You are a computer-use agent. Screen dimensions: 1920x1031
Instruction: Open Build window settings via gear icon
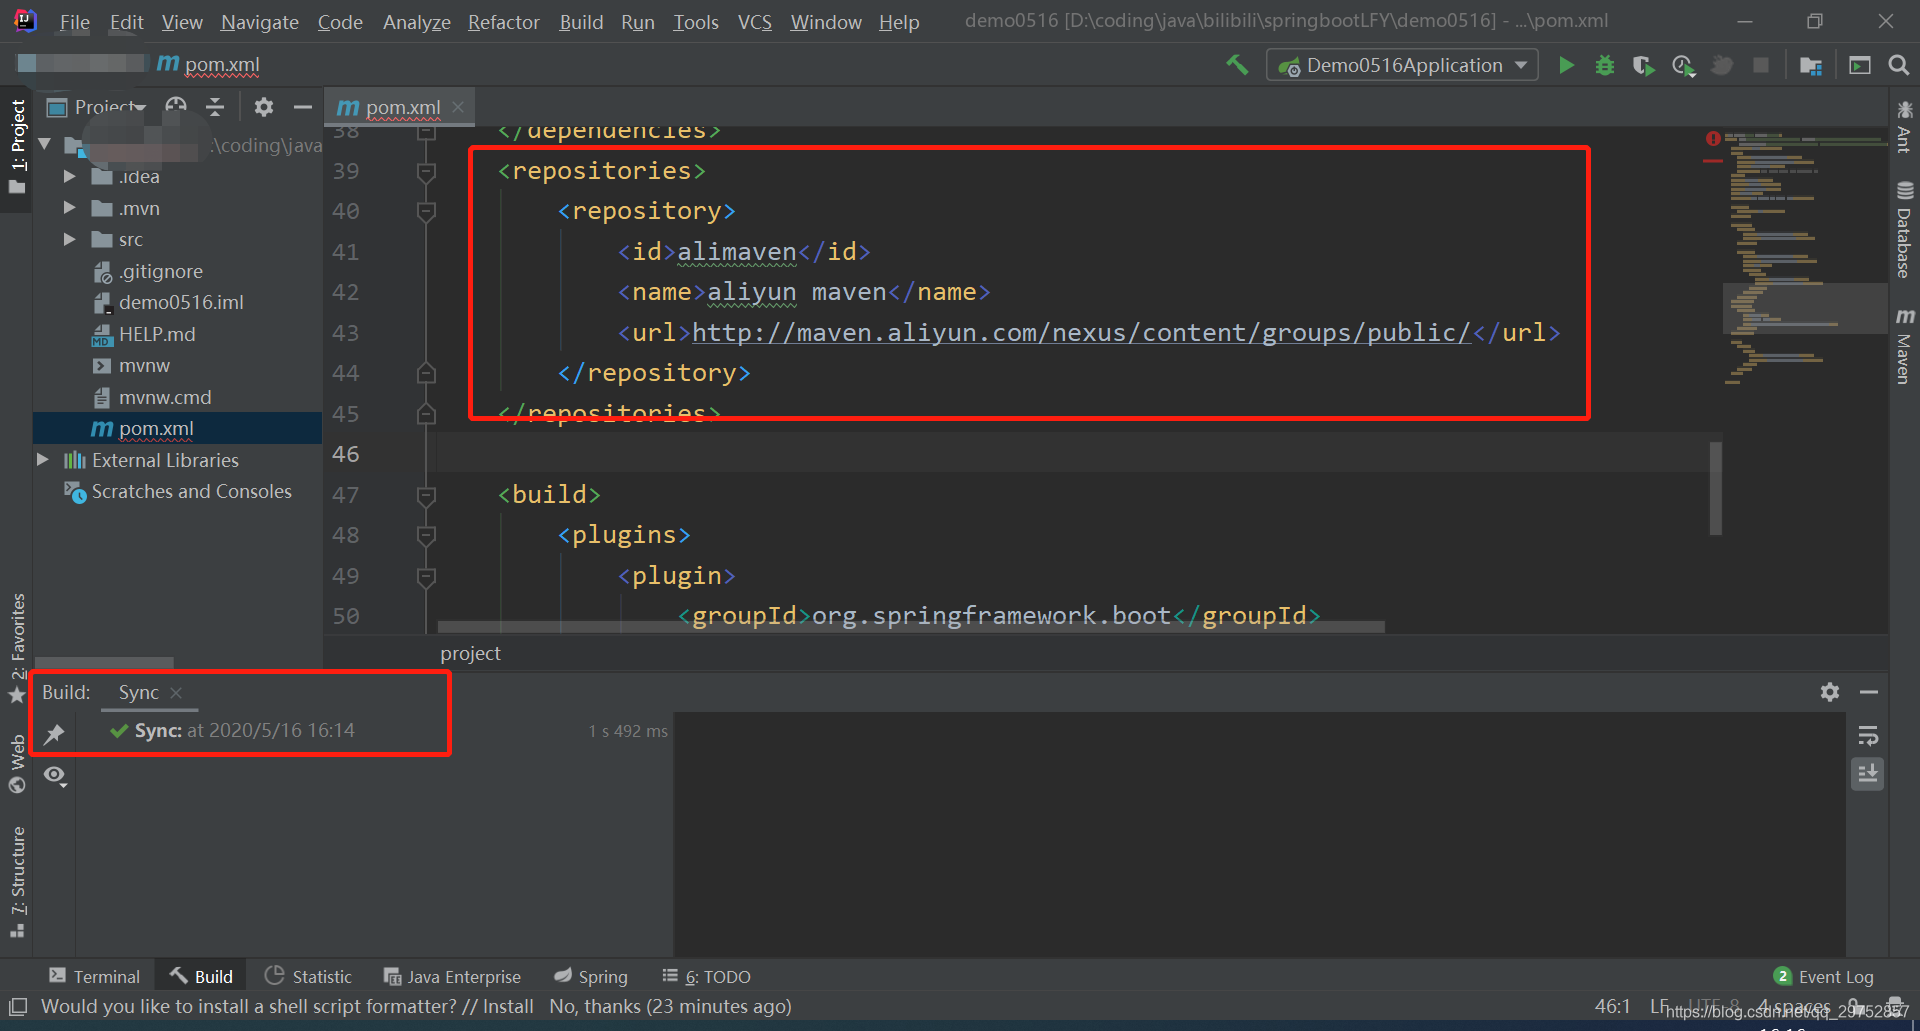(1830, 691)
